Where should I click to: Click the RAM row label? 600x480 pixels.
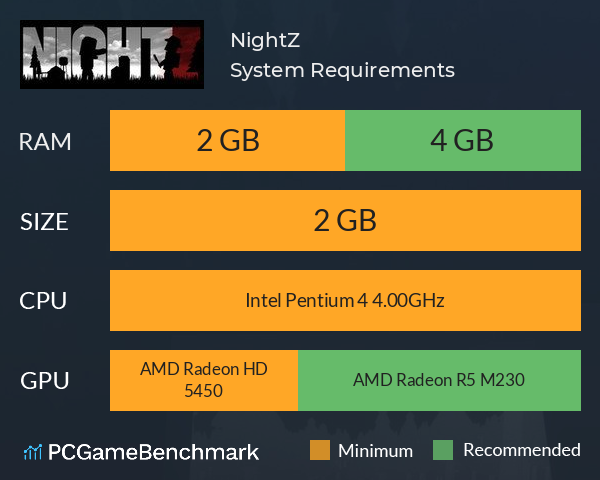pyautogui.click(x=45, y=142)
